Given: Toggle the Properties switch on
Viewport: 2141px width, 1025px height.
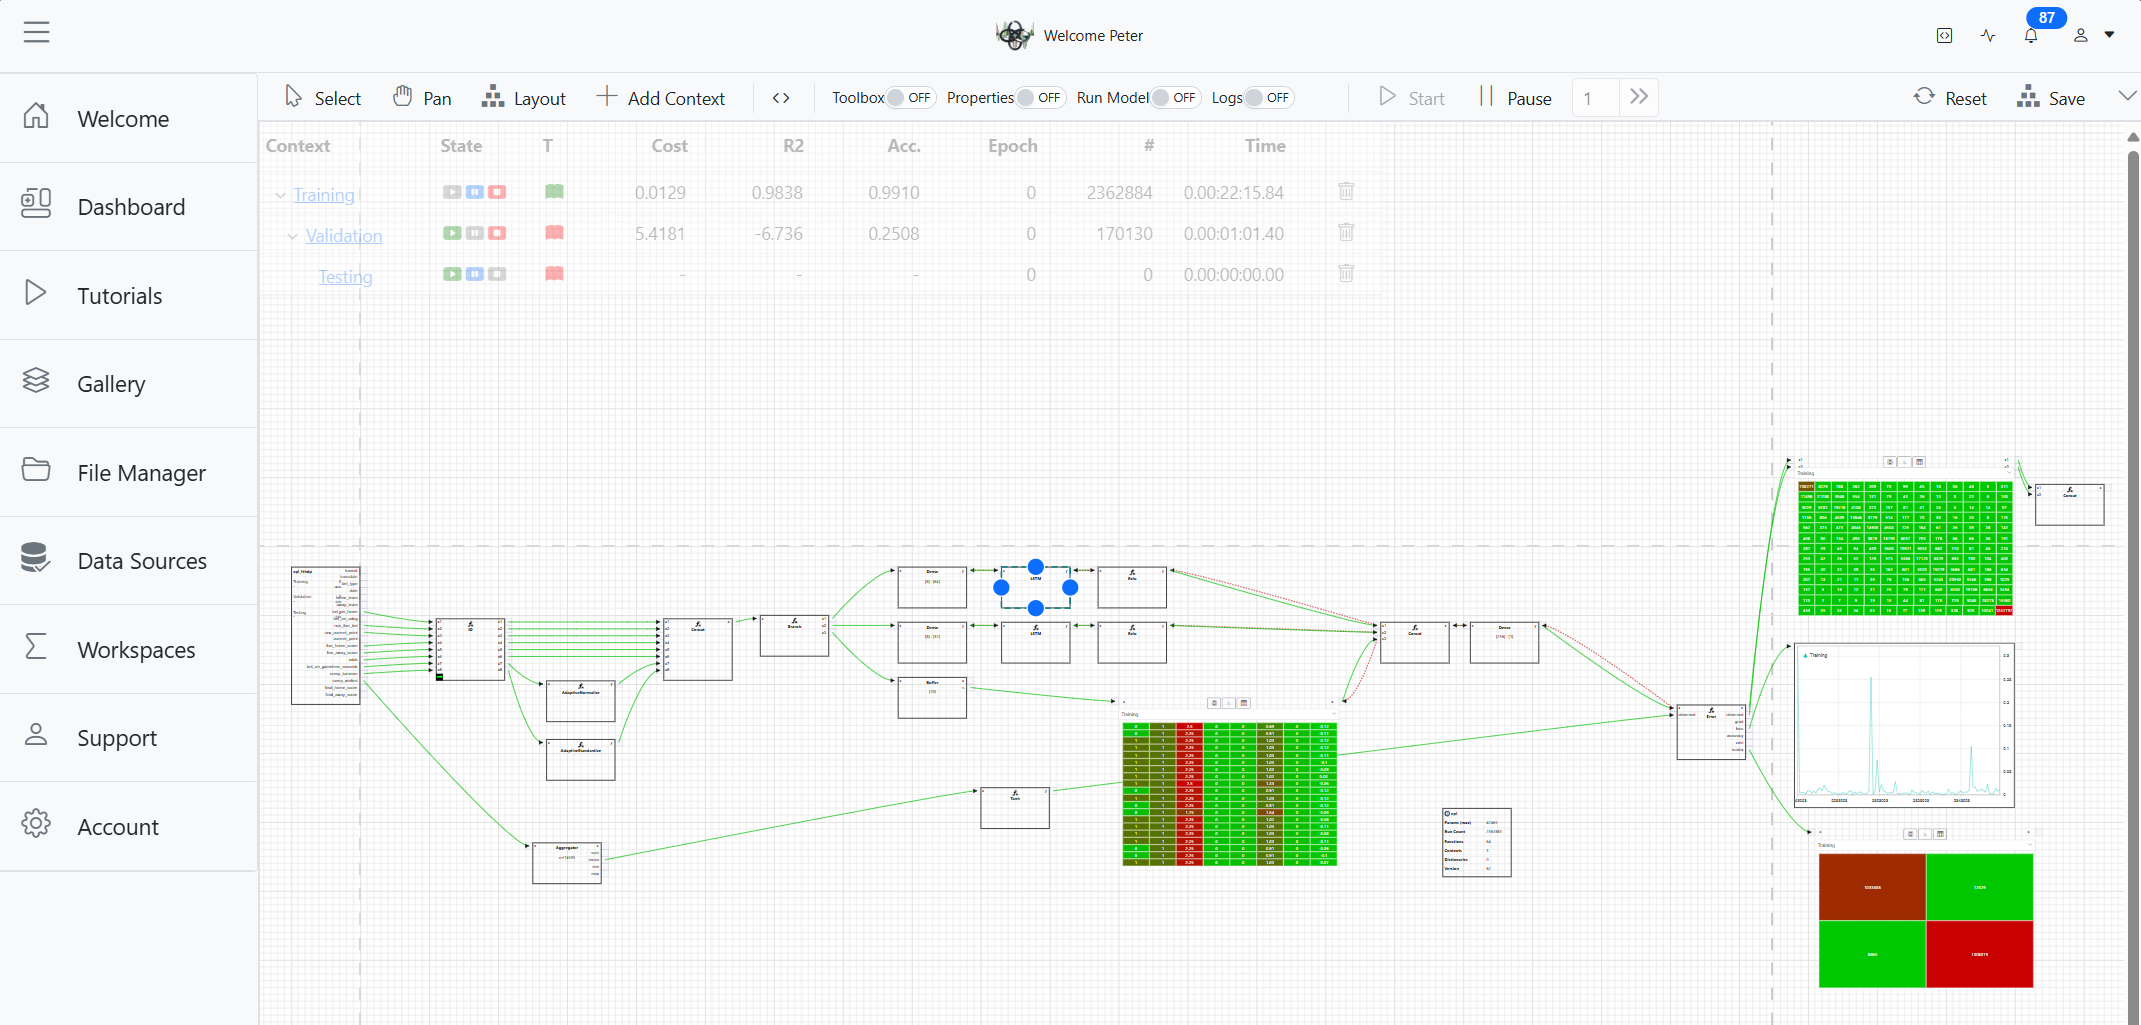Looking at the screenshot, I should pyautogui.click(x=1039, y=98).
